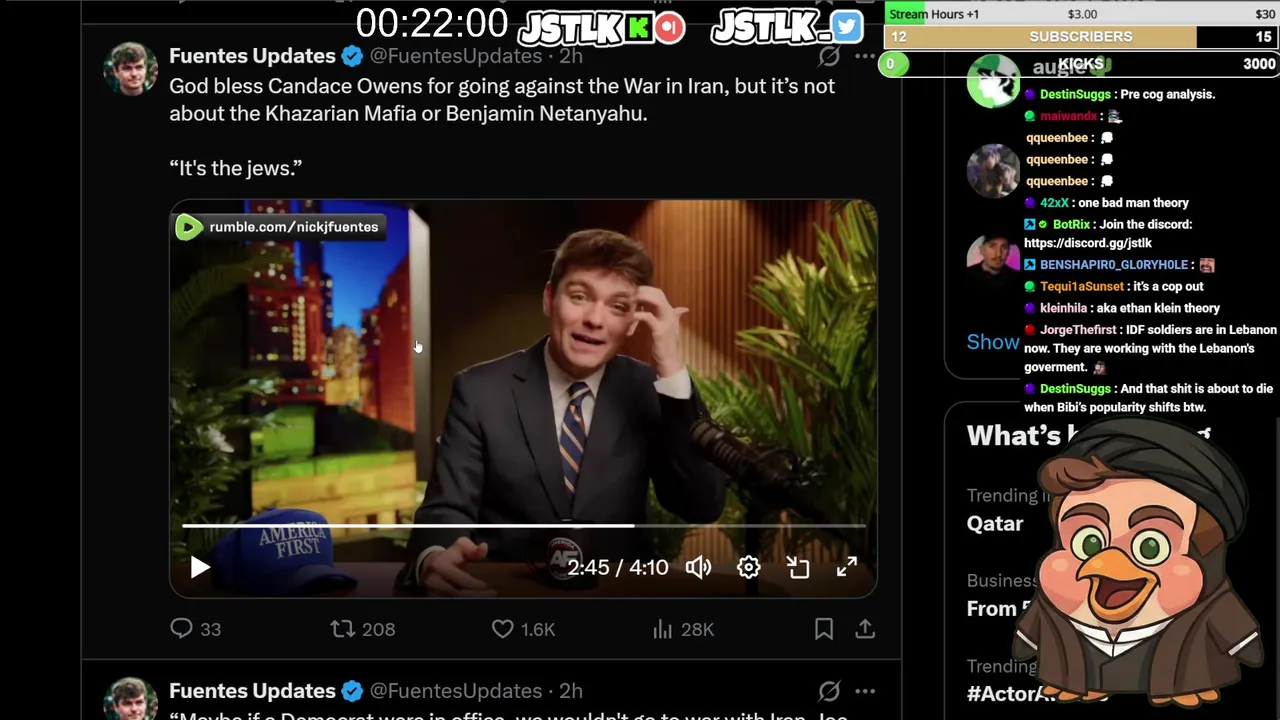The width and height of the screenshot is (1280, 720).
Task: Click the Grok icon on the second post
Action: pyautogui.click(x=829, y=691)
